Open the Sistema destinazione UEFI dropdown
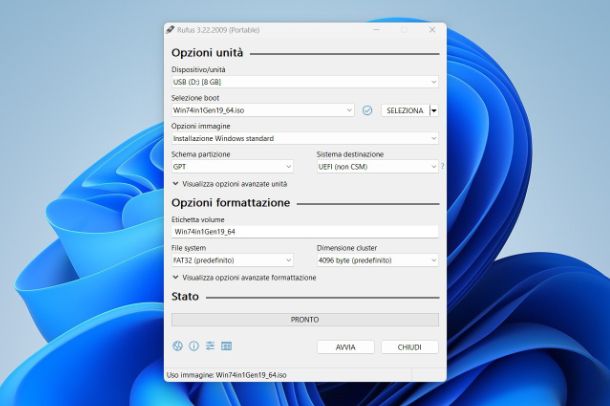Image resolution: width=610 pixels, height=406 pixels. (377, 167)
